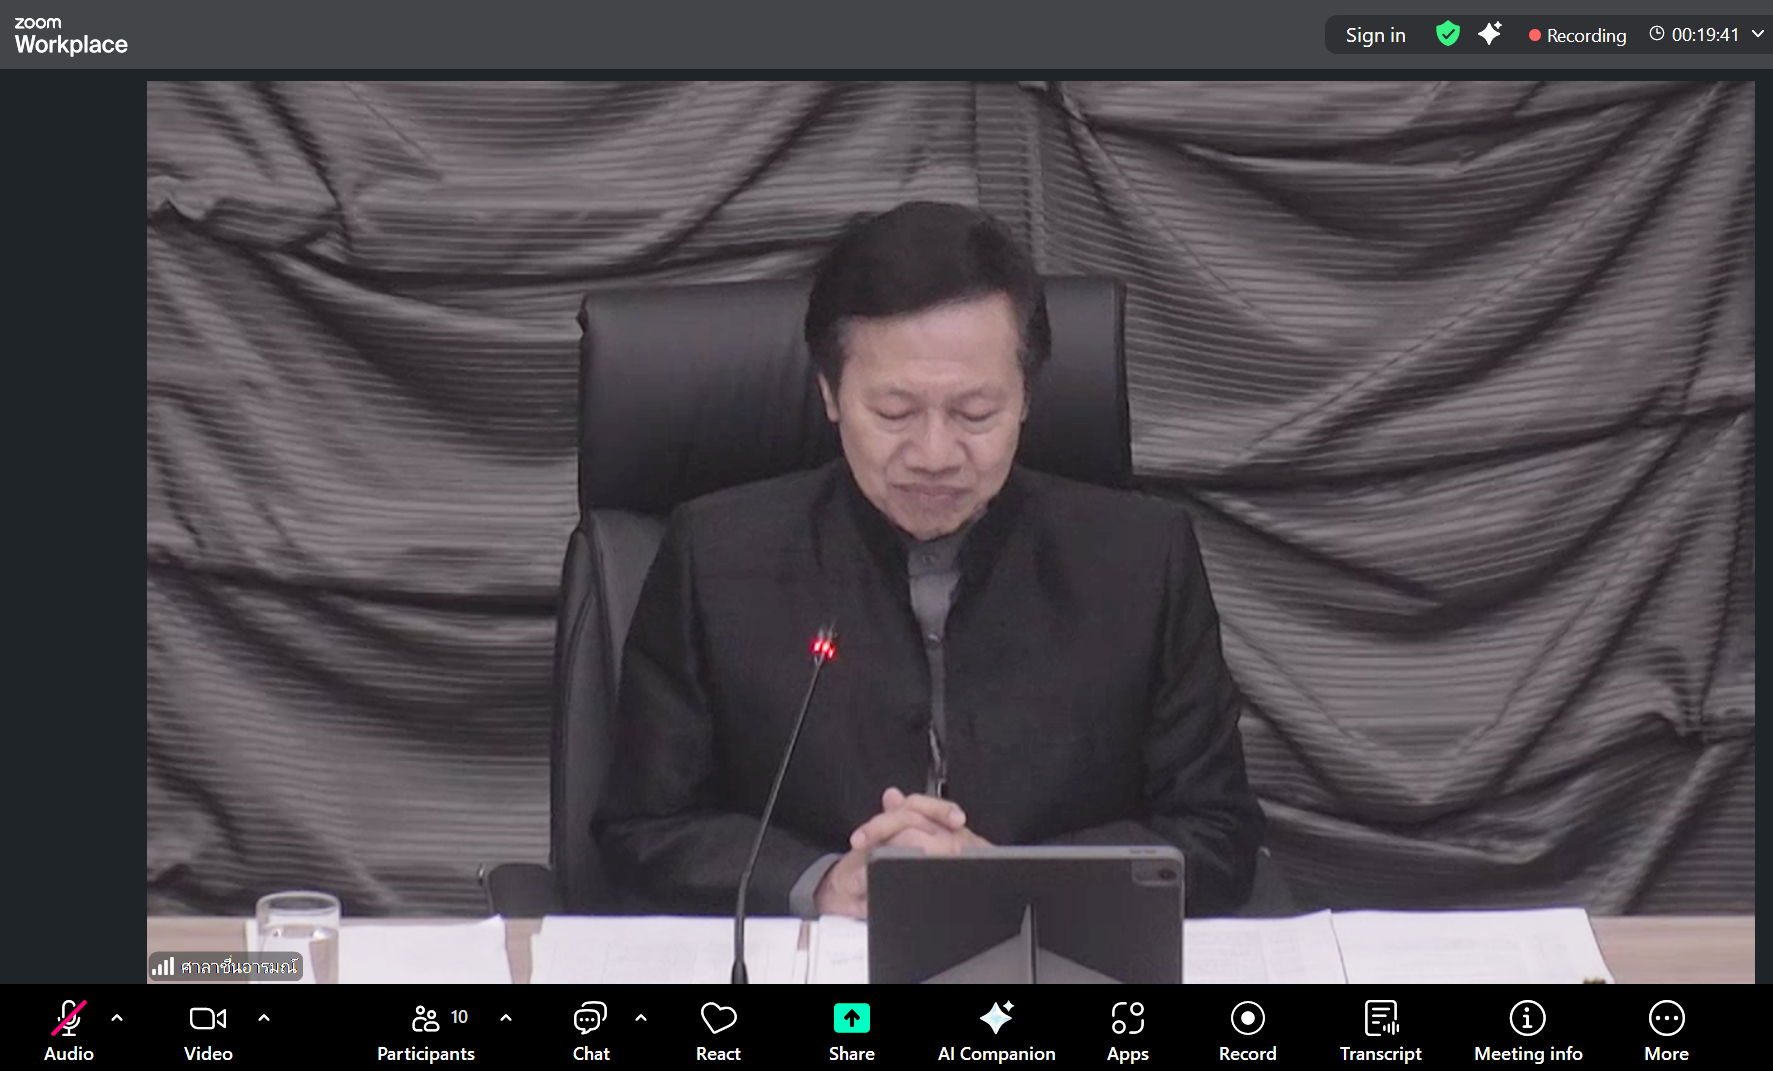Open the Apps panel
The image size is (1773, 1071).
[1127, 1030]
